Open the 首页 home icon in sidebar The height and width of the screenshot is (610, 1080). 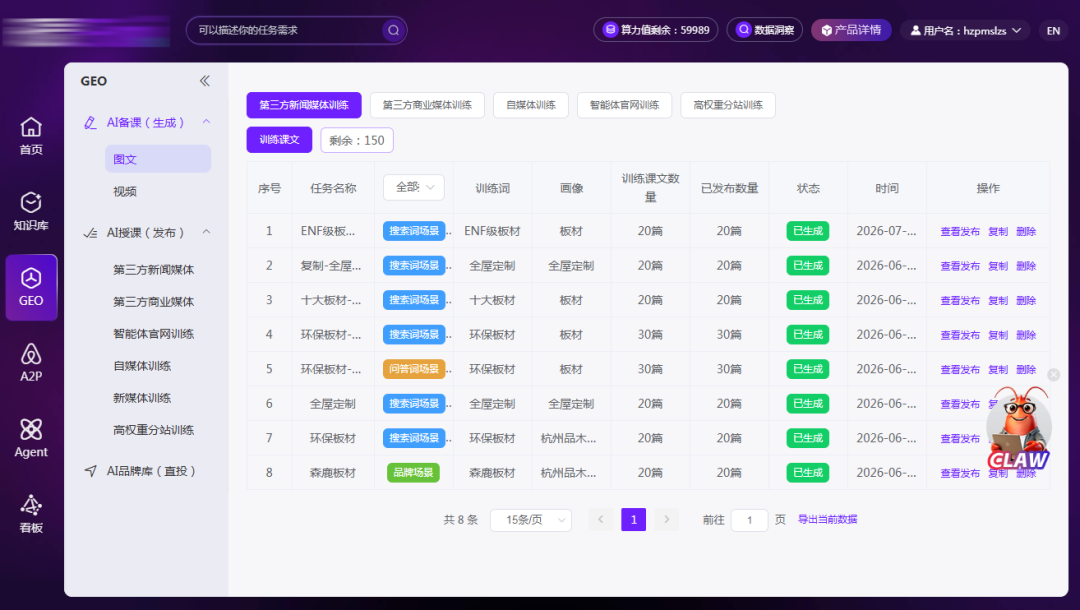click(x=31, y=136)
